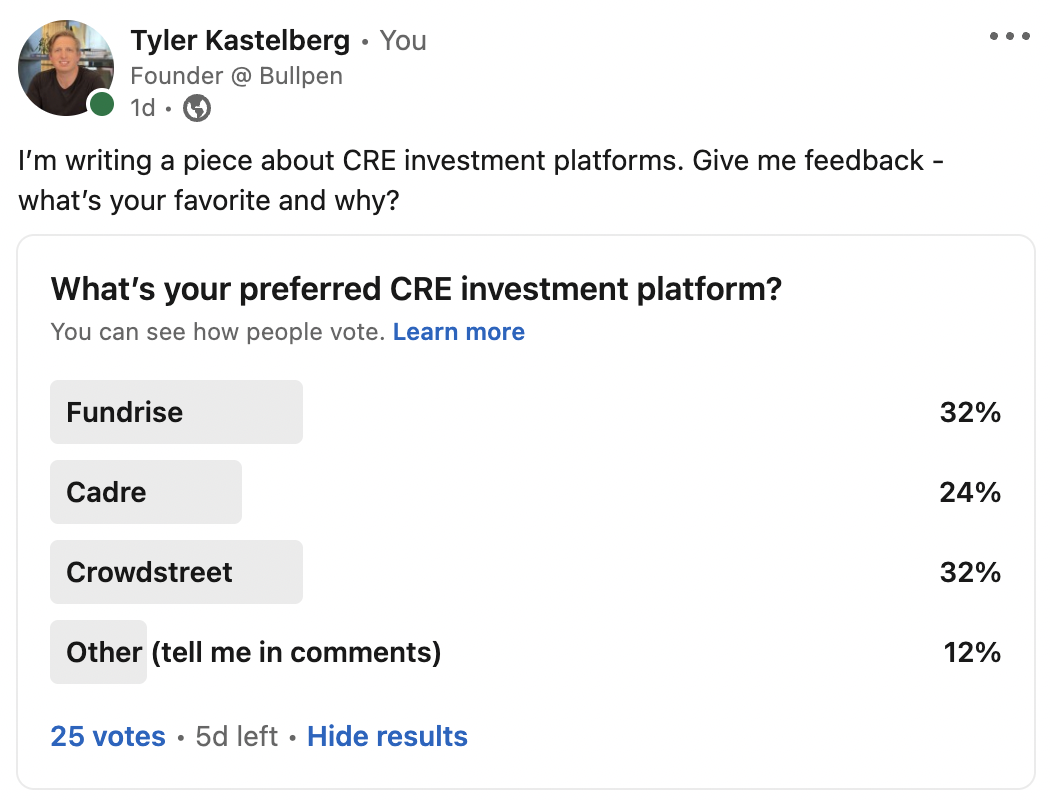Click the 32% result beside Crowdstreet
The width and height of the screenshot is (1050, 800).
[970, 573]
